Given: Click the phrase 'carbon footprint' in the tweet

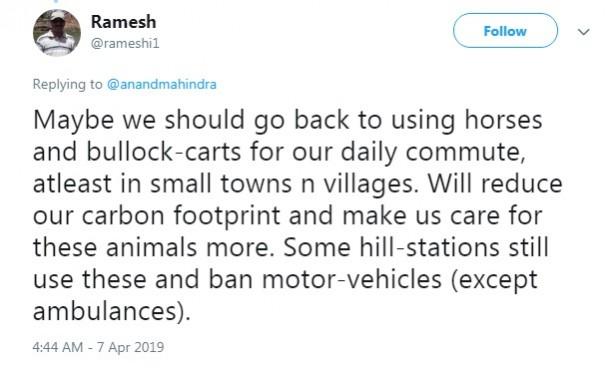Looking at the screenshot, I should coord(181,215).
